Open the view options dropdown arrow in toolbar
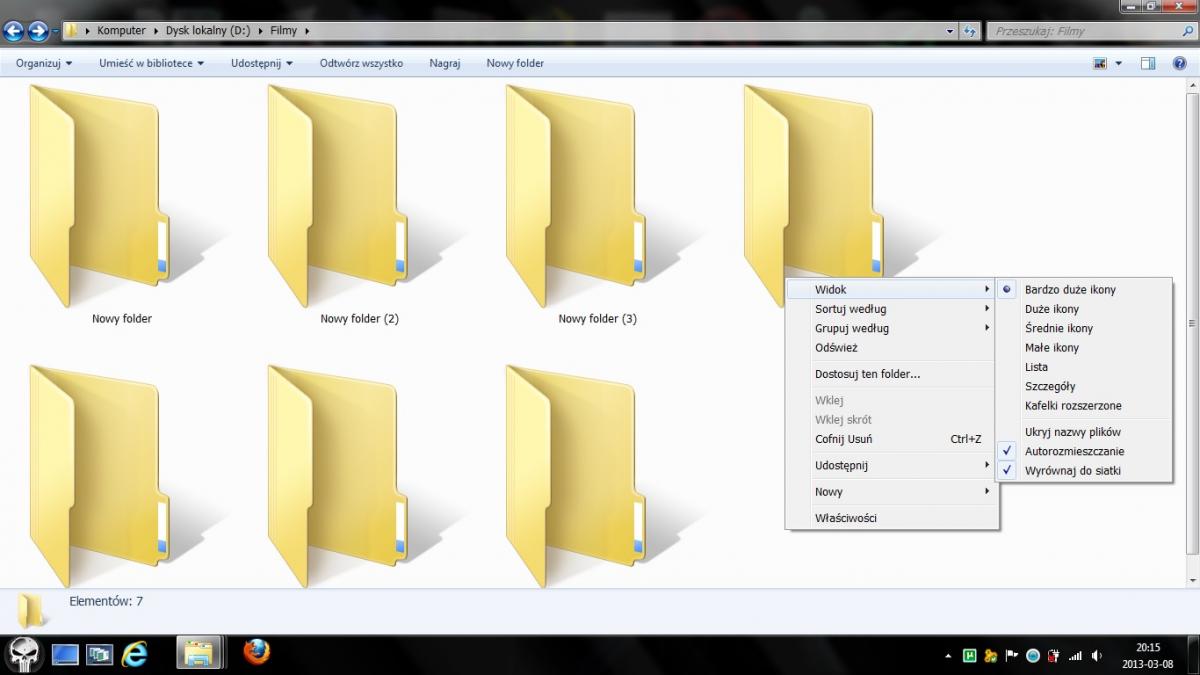Screen dimensions: 1200x675 [1119, 63]
